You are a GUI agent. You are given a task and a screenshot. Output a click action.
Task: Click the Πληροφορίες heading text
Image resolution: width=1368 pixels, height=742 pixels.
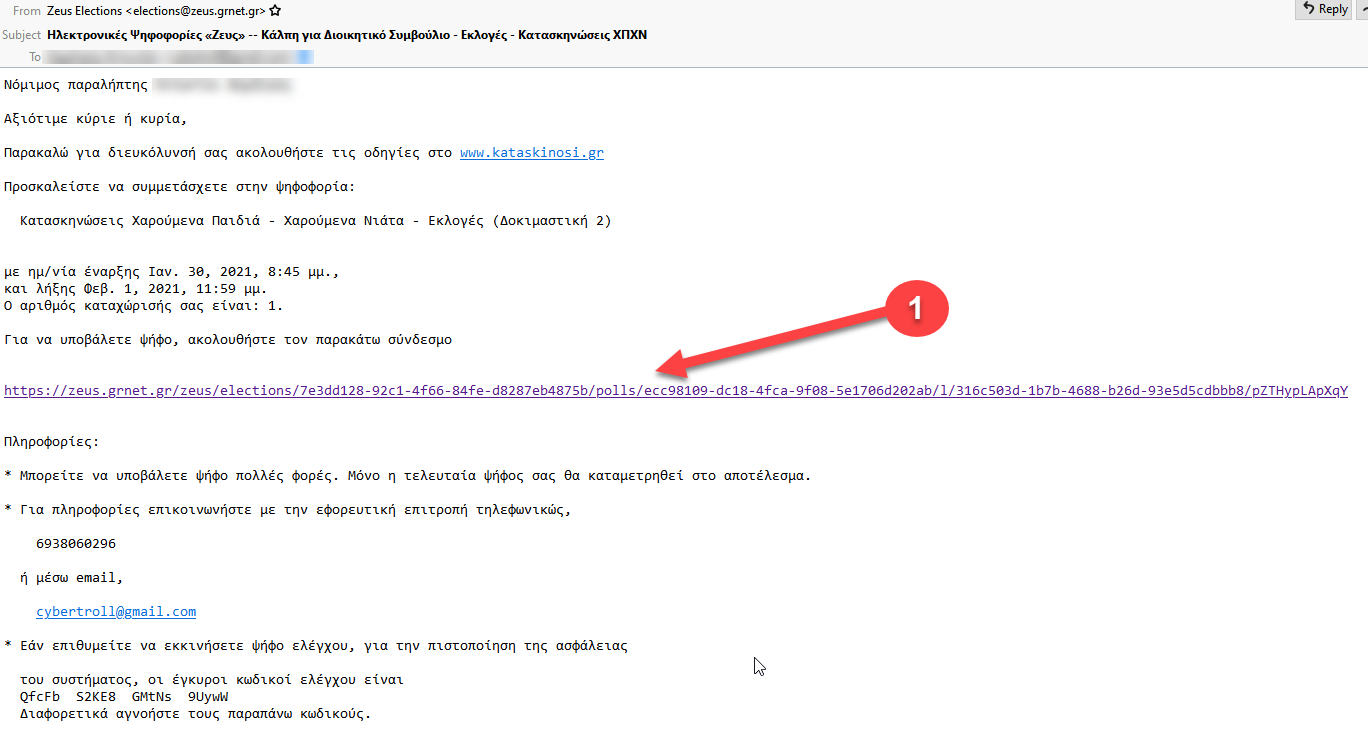[x=52, y=442]
